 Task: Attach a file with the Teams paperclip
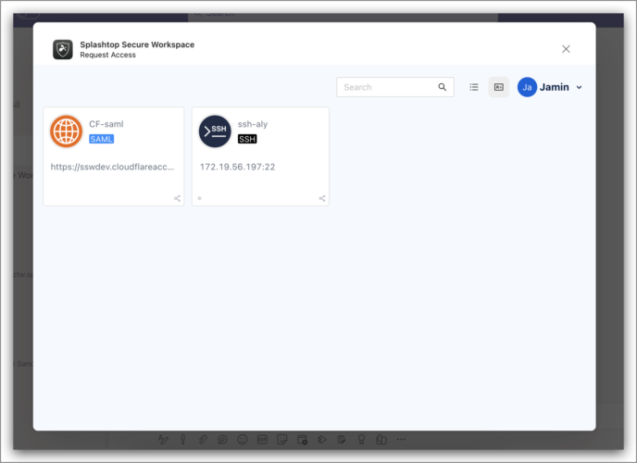(x=203, y=439)
